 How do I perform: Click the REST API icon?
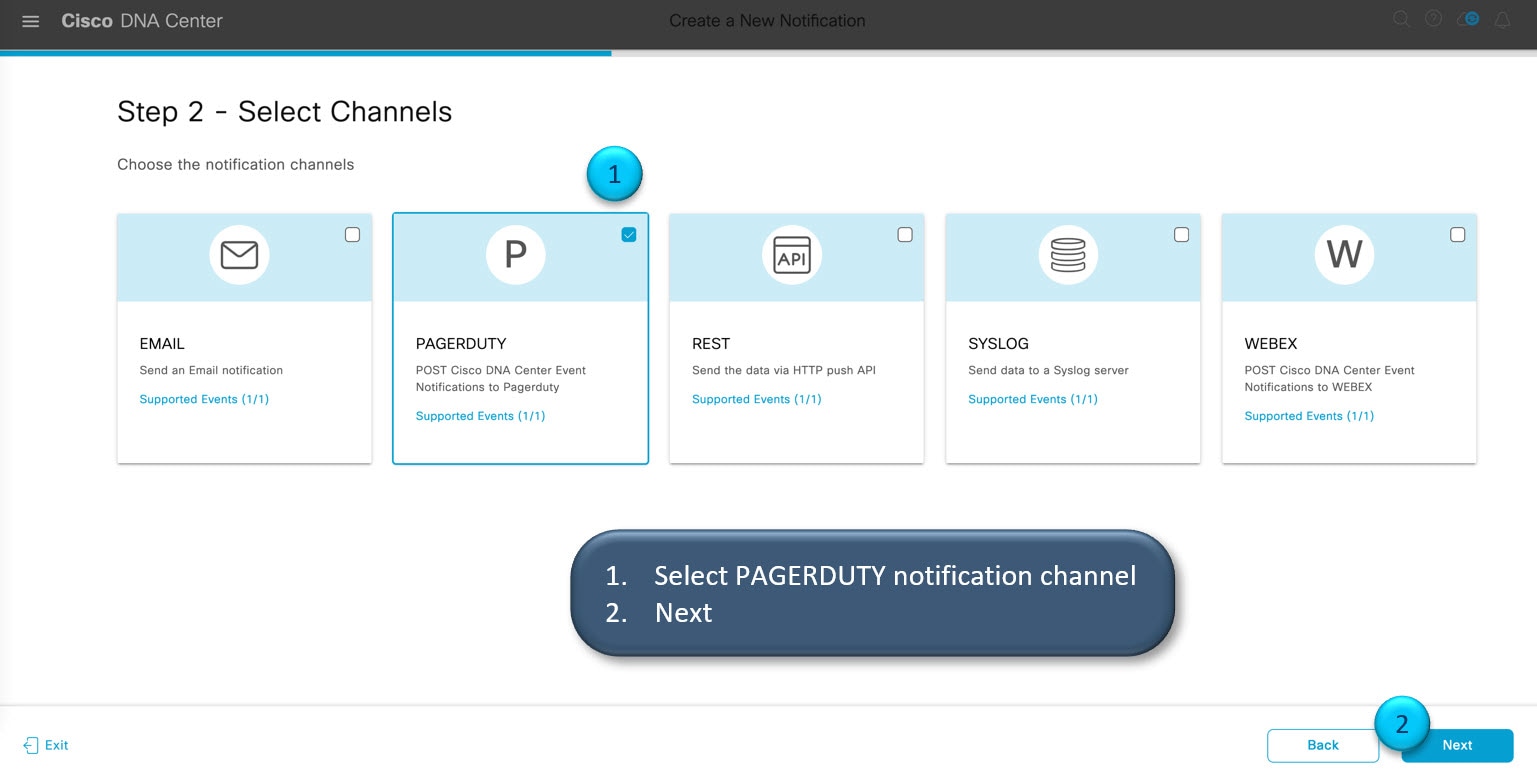[792, 255]
